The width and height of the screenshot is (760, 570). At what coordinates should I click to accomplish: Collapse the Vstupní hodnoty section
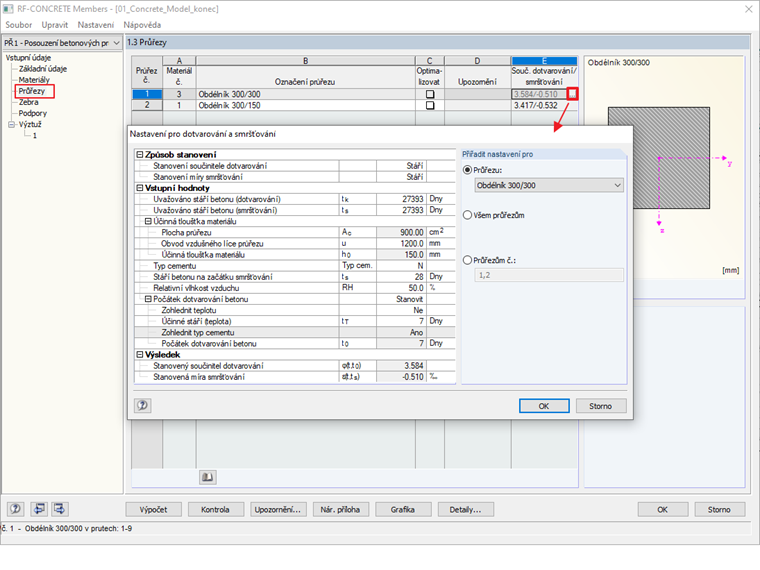(140, 188)
